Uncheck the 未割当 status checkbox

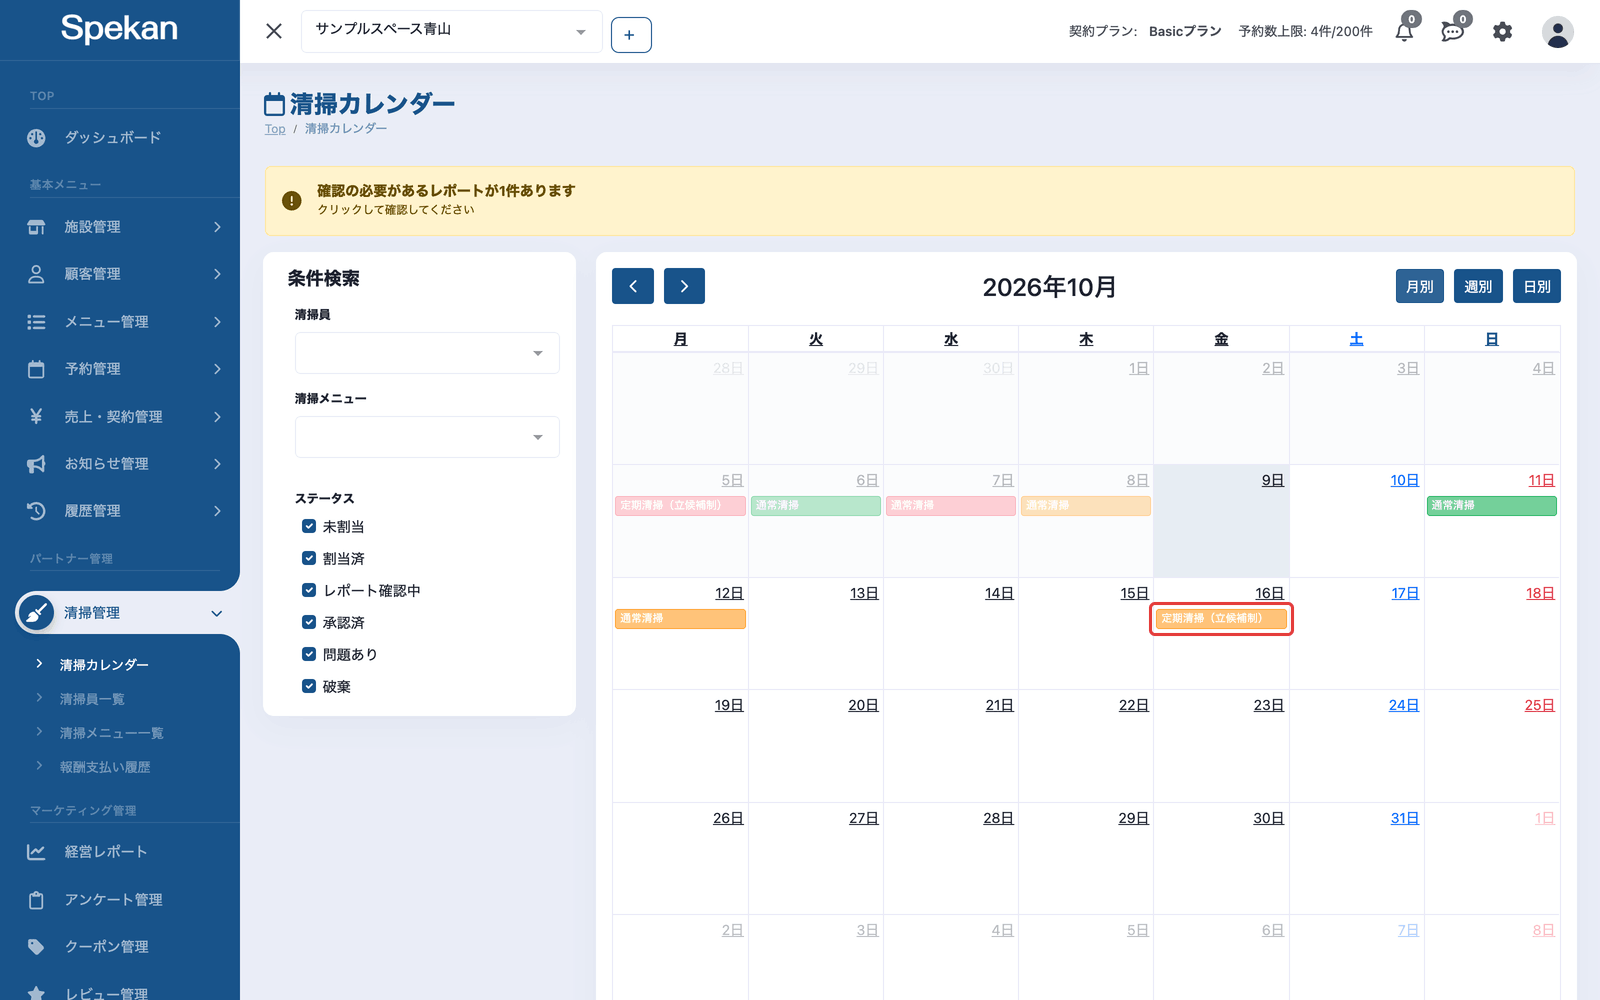pyautogui.click(x=309, y=526)
